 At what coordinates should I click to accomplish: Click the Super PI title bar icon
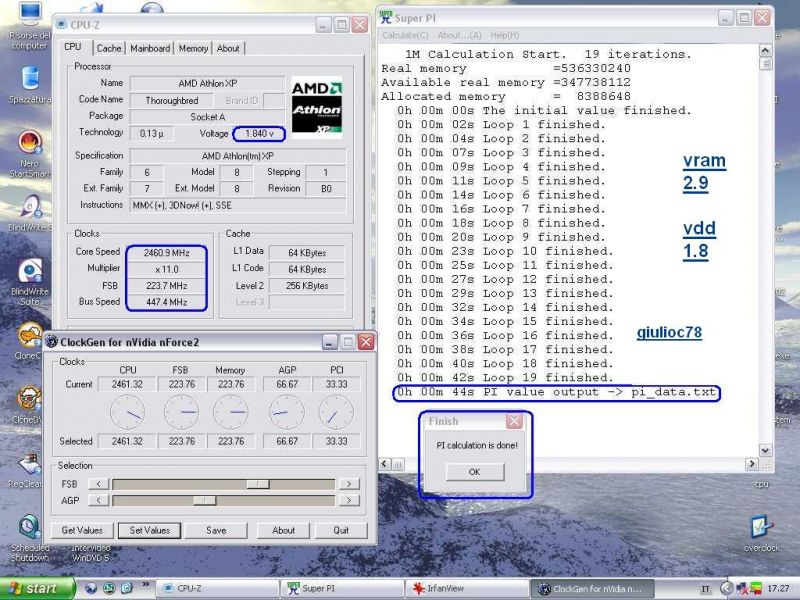pos(386,17)
